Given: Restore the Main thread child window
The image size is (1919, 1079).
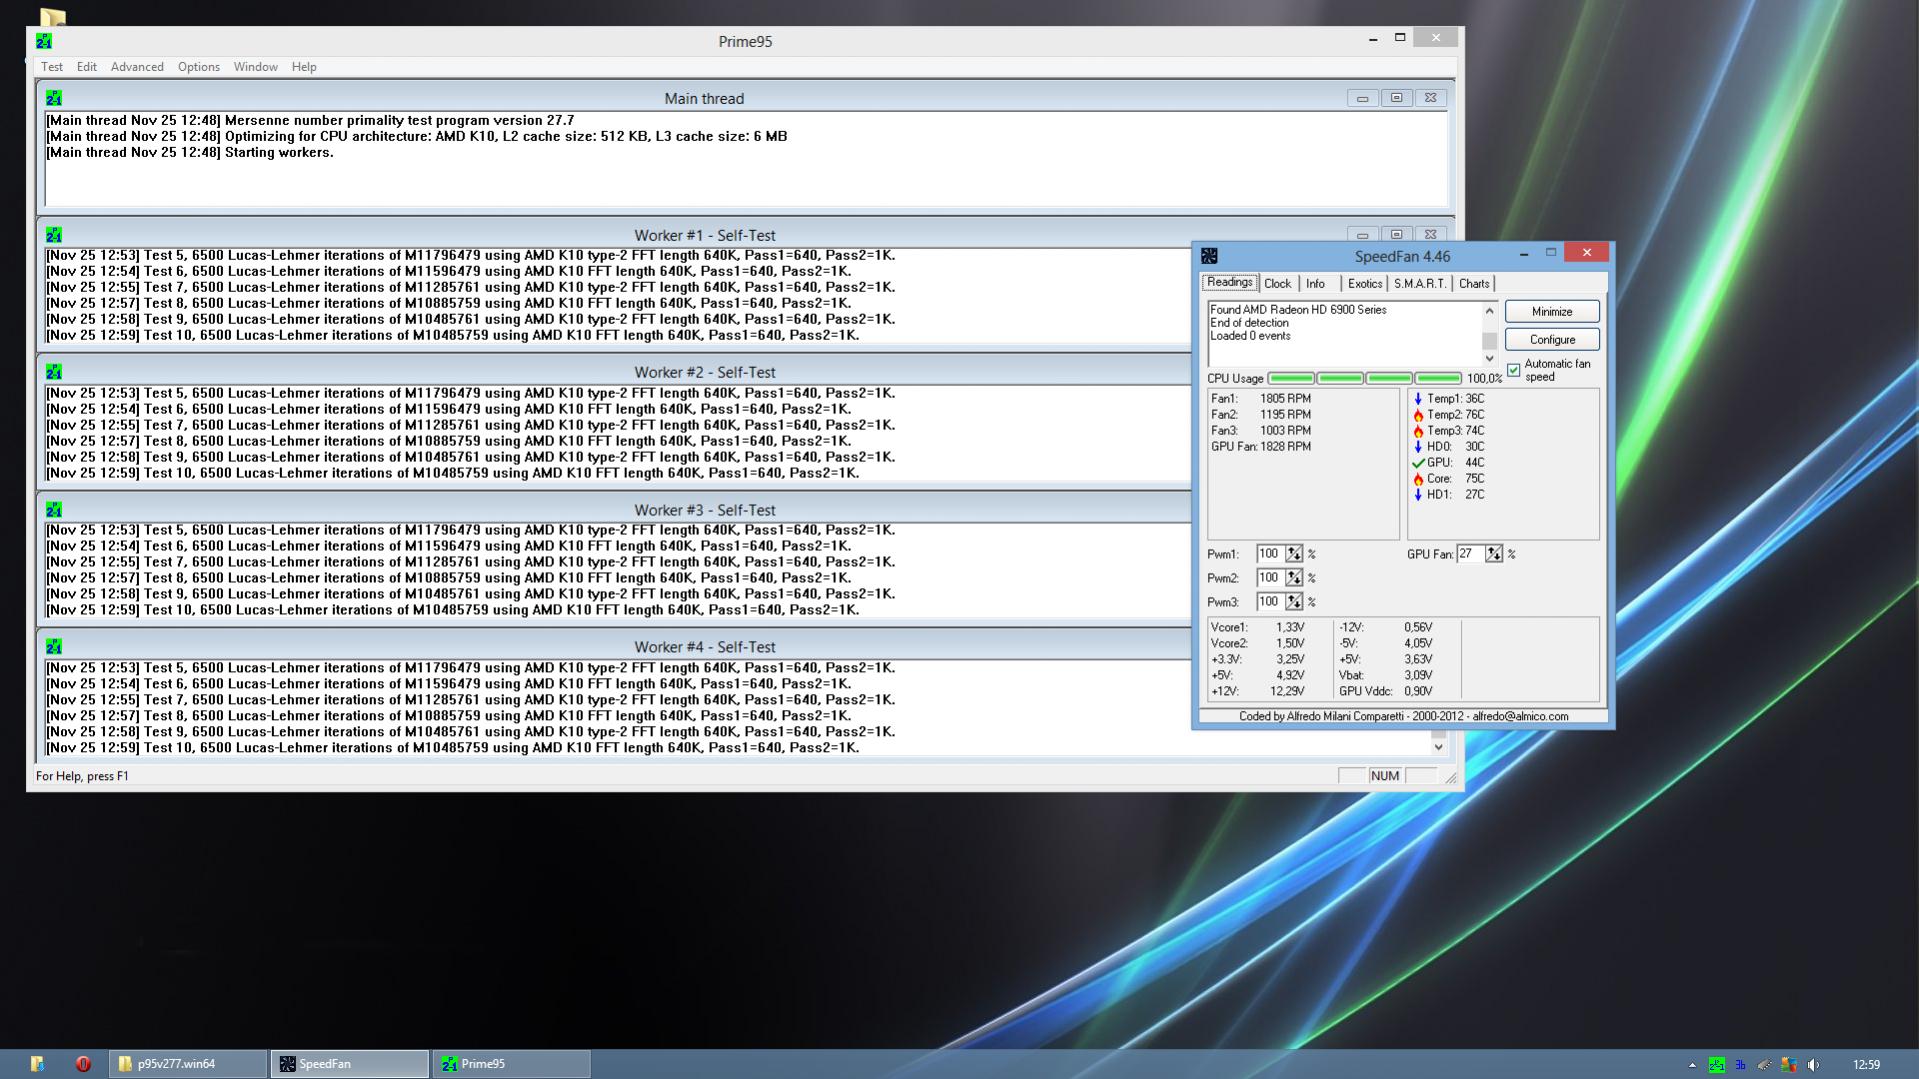Looking at the screenshot, I should pyautogui.click(x=1396, y=98).
